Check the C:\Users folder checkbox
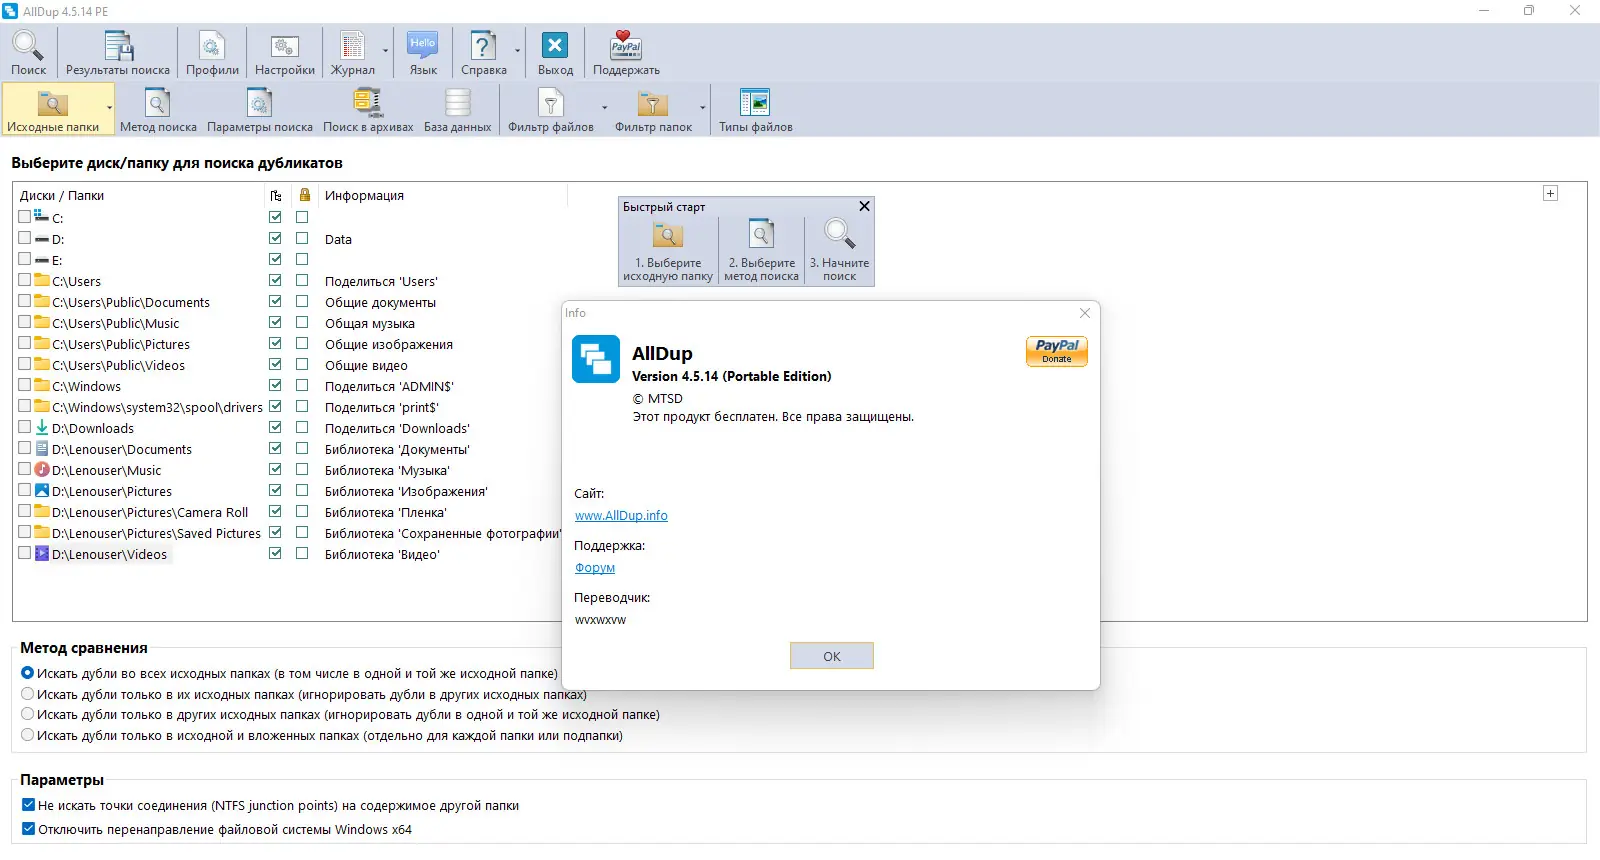Viewport: 1600px width, 860px height. tap(25, 280)
